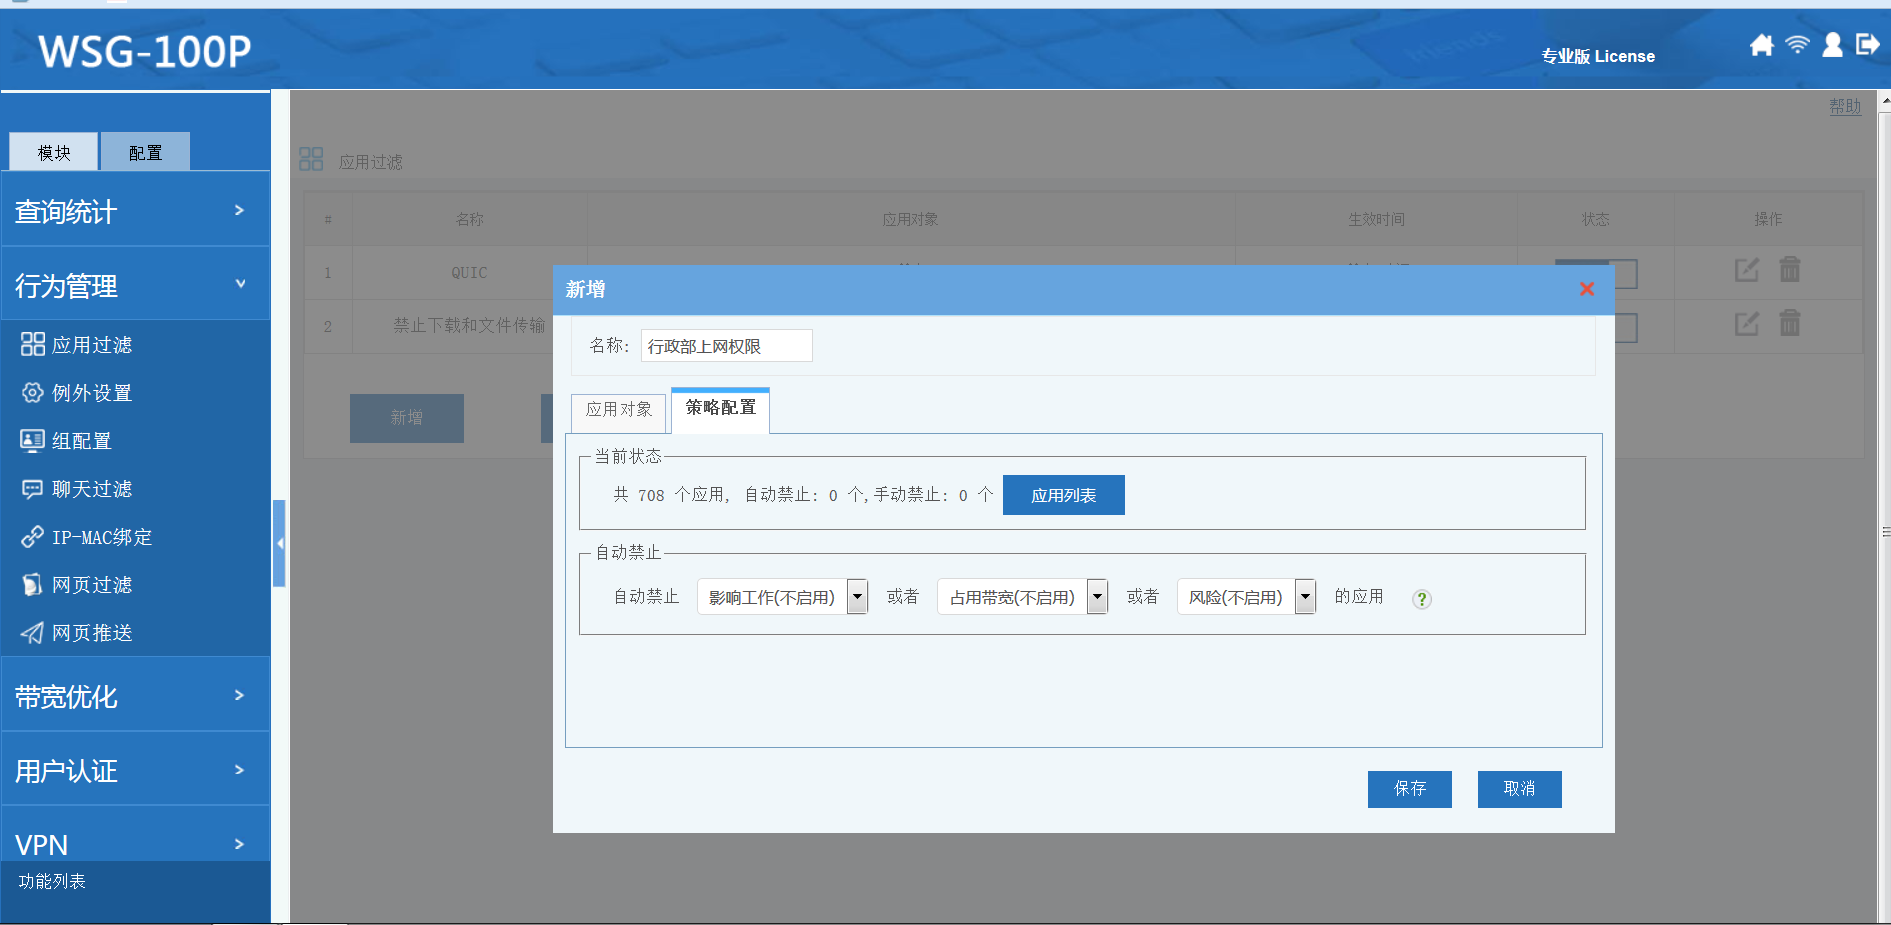1891x925 pixels.
Task: Click the 保存 button
Action: (1409, 789)
